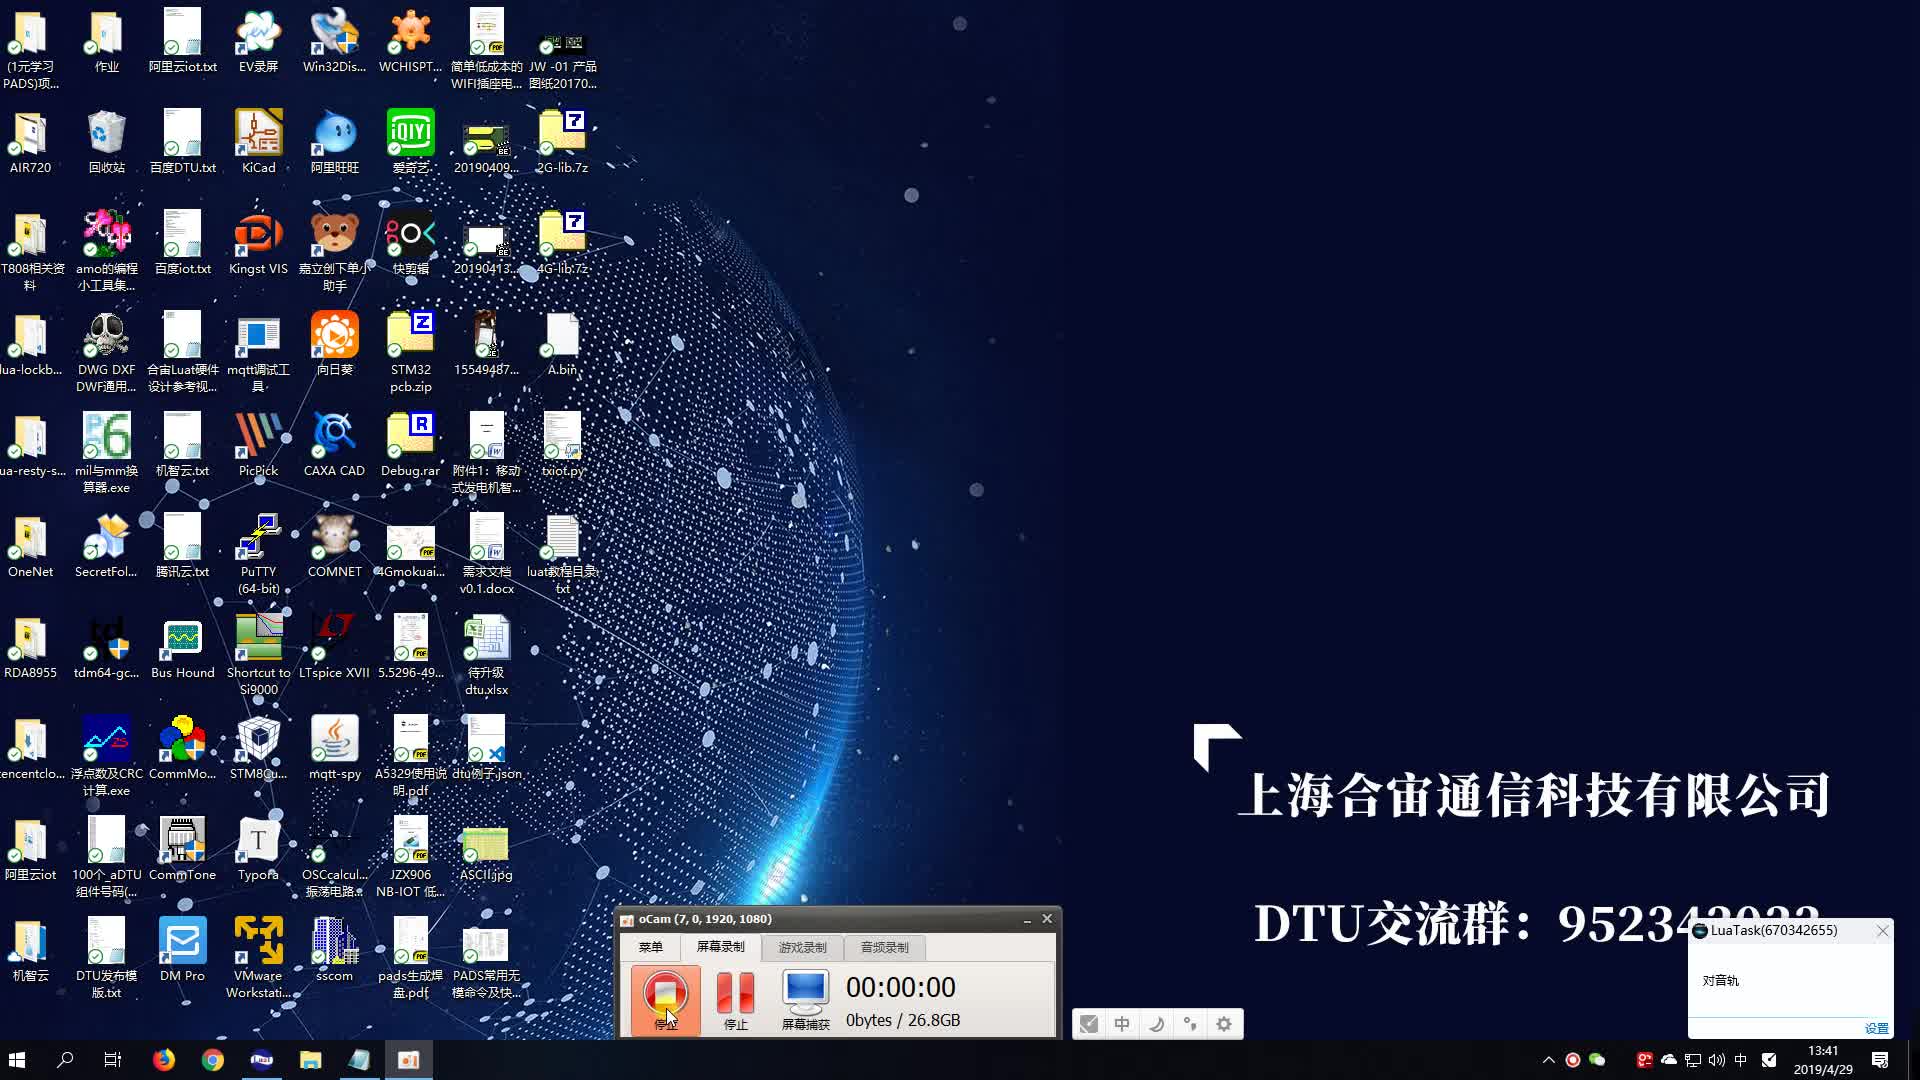1920x1080 pixels.
Task: Open File Explorer from the taskbar
Action: pos(310,1060)
